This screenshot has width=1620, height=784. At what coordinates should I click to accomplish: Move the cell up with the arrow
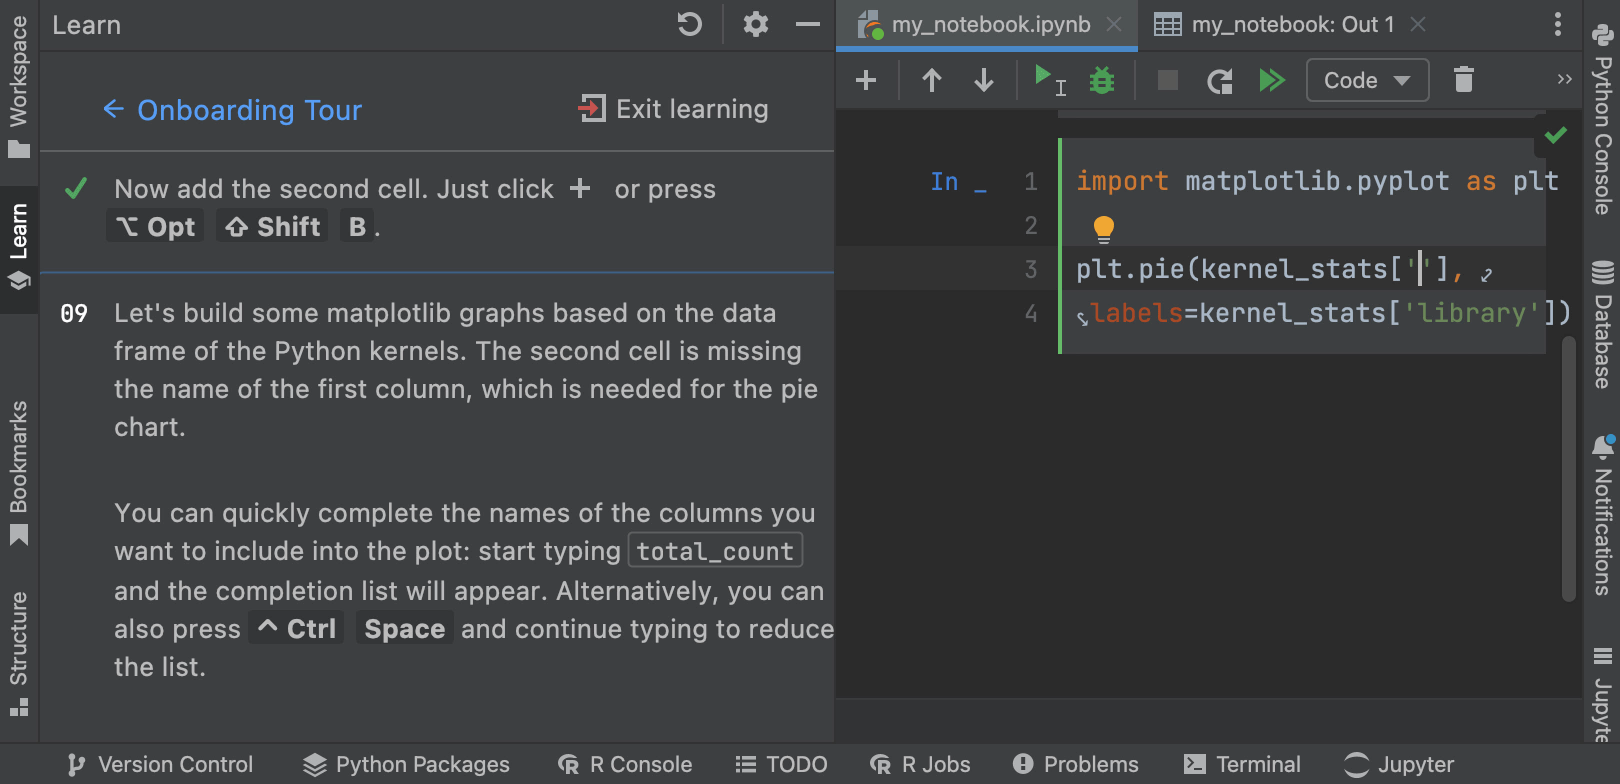click(931, 80)
